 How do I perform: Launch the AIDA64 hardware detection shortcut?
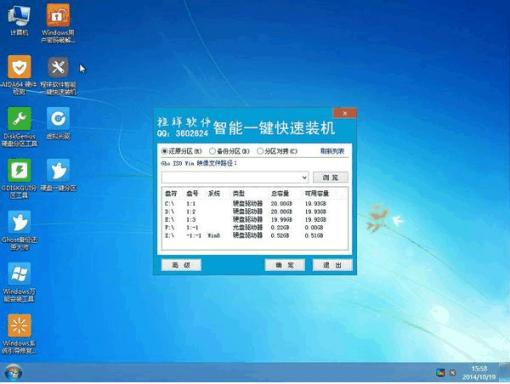(19, 75)
